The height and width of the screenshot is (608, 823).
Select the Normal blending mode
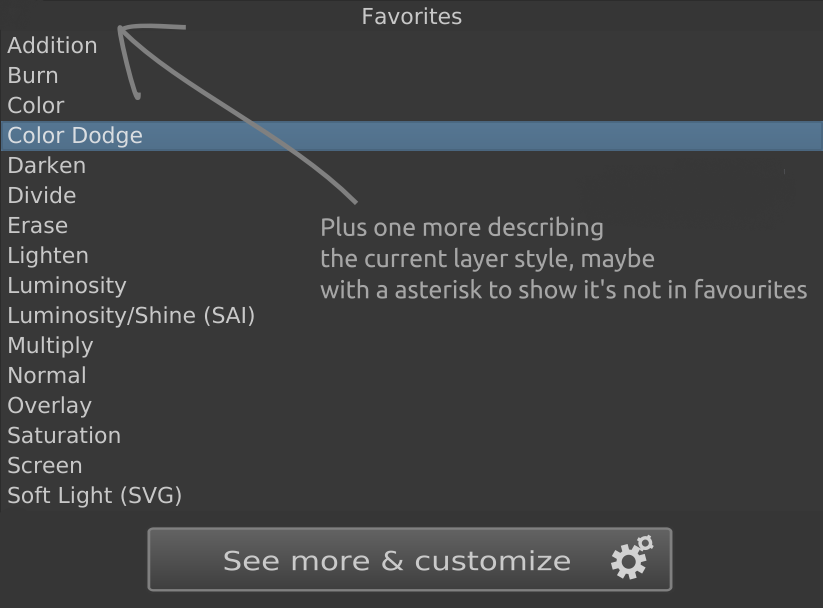point(47,376)
